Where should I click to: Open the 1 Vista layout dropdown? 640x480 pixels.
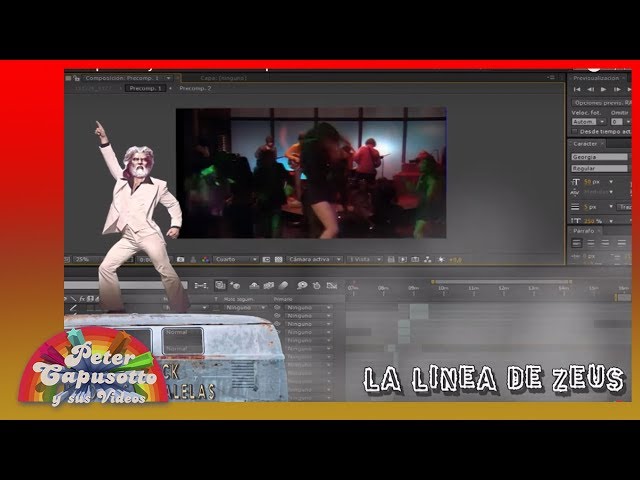365,260
